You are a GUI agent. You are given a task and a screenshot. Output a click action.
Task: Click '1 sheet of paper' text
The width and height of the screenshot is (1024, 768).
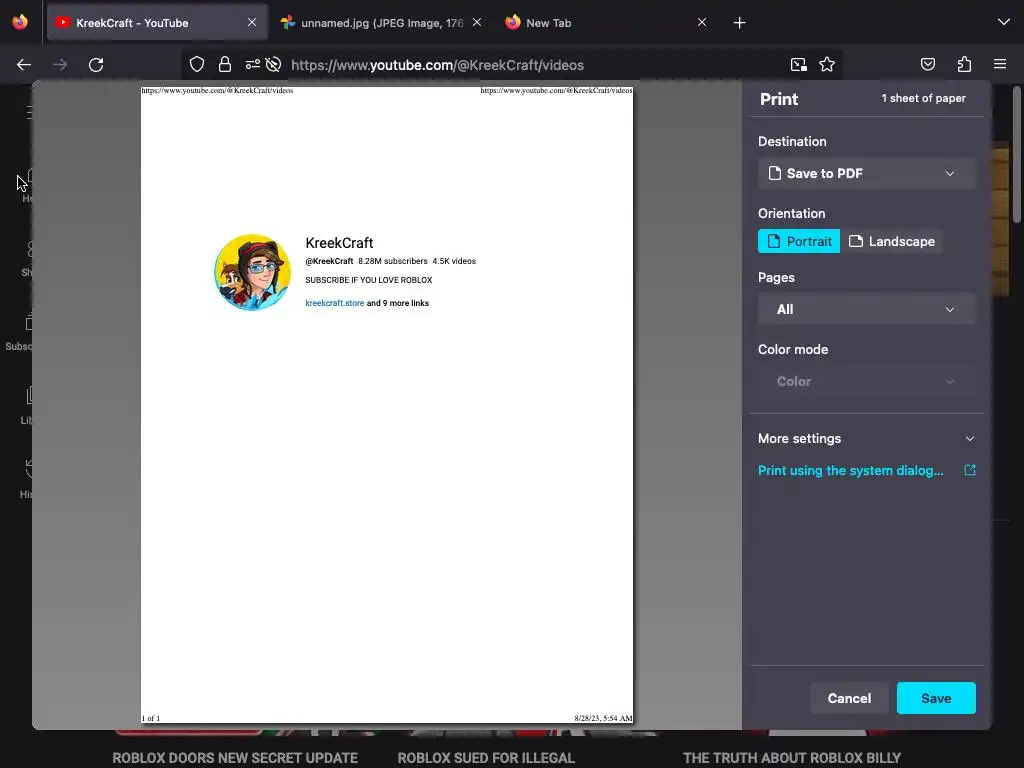click(x=923, y=99)
